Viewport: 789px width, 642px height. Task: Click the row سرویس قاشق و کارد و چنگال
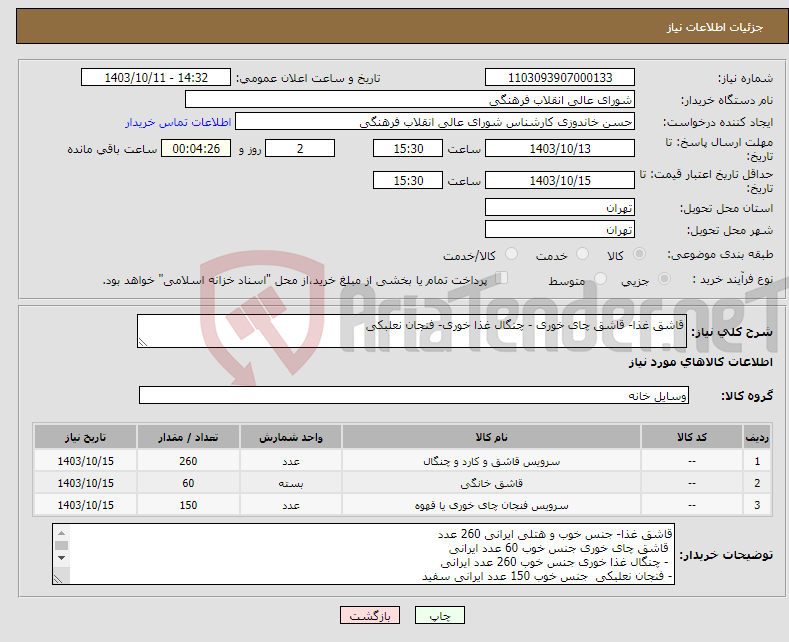[x=402, y=461]
